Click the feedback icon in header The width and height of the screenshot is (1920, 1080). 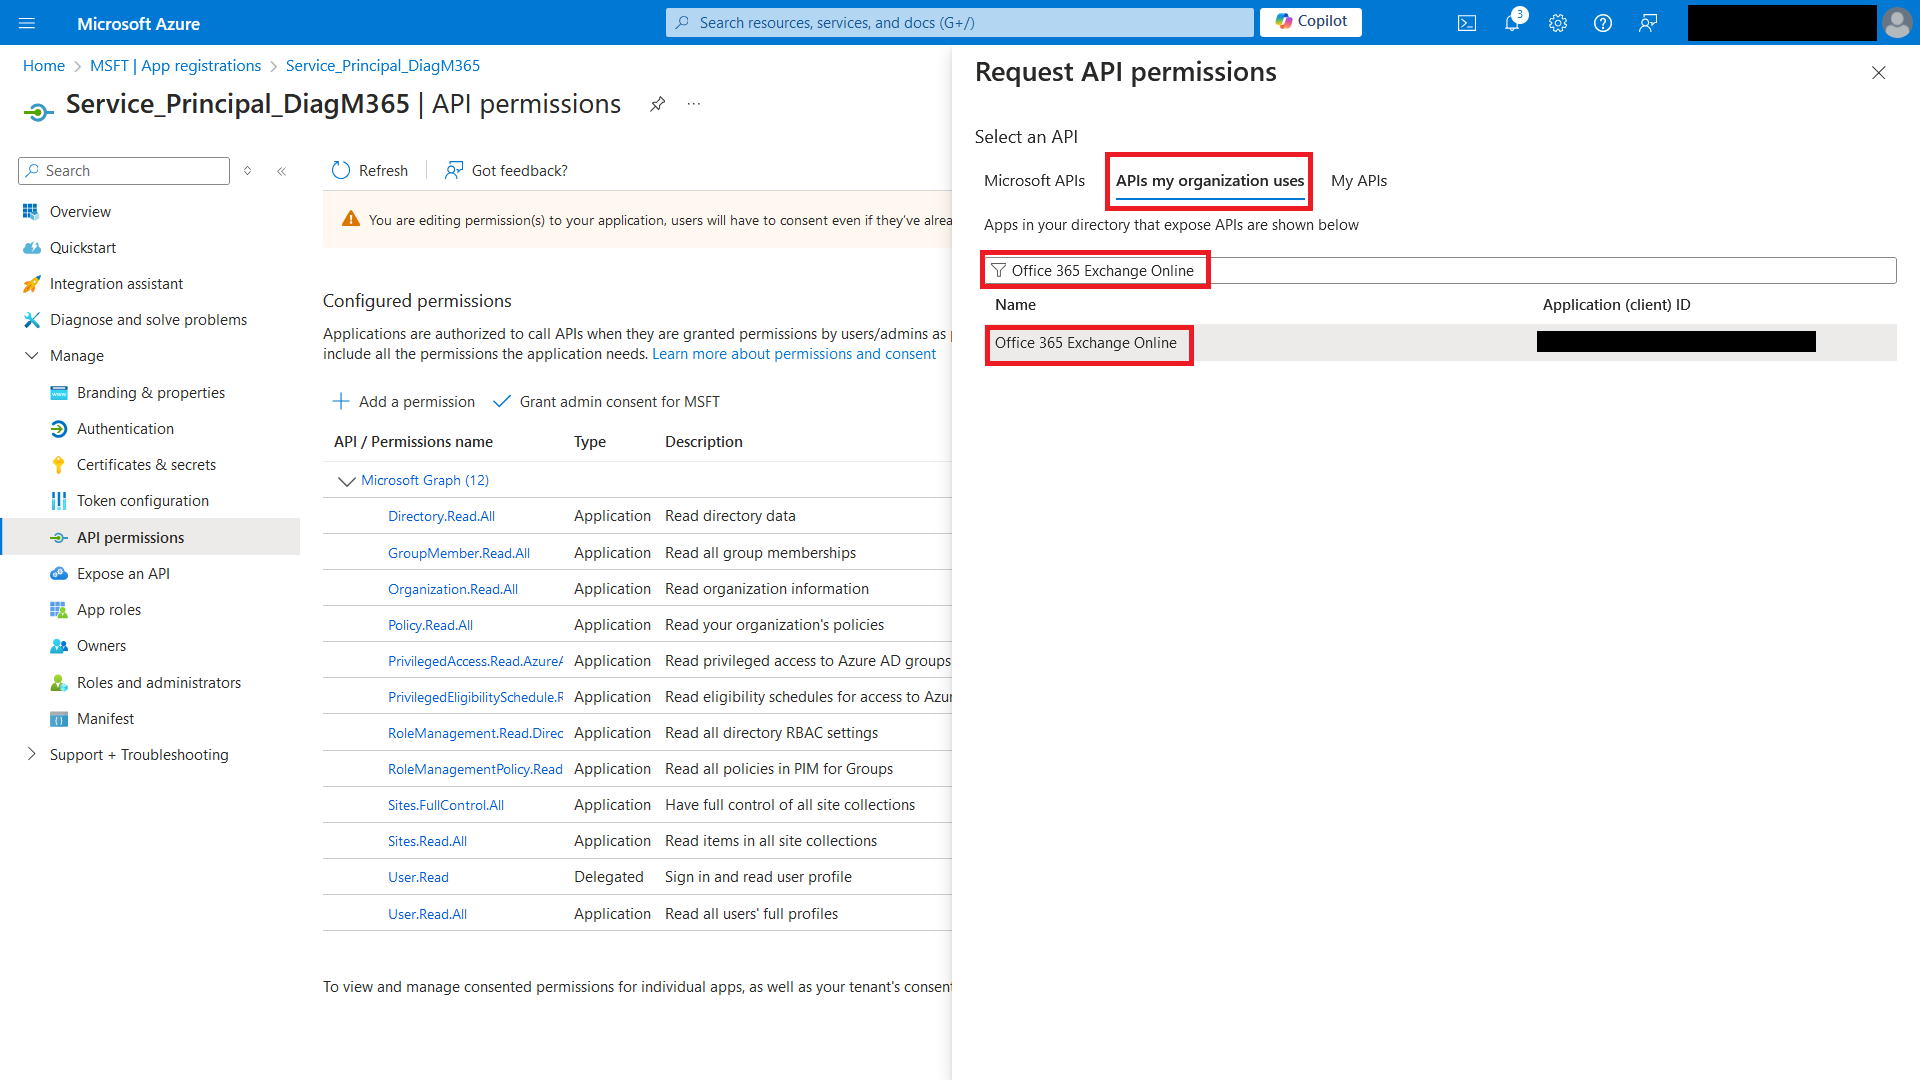tap(1648, 23)
